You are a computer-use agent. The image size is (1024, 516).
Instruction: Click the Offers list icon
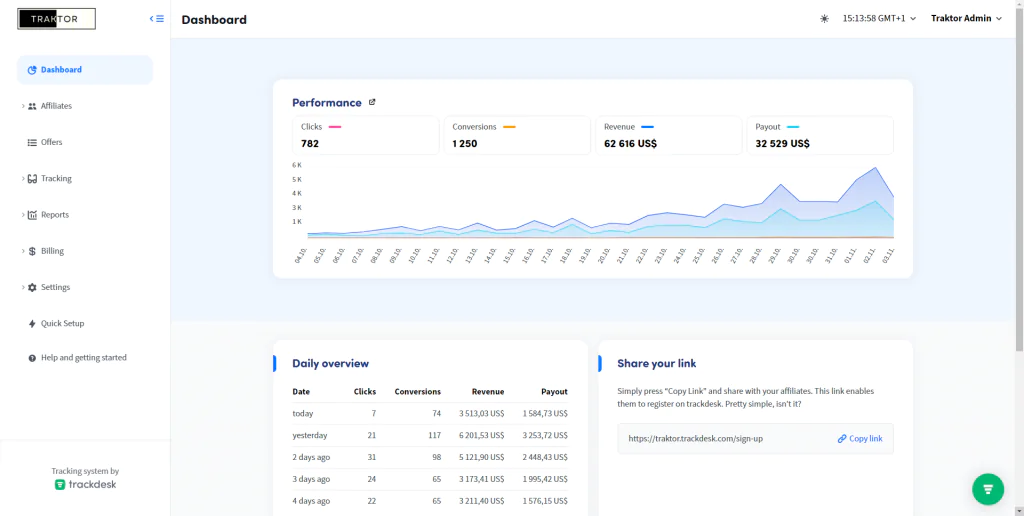click(x=32, y=142)
